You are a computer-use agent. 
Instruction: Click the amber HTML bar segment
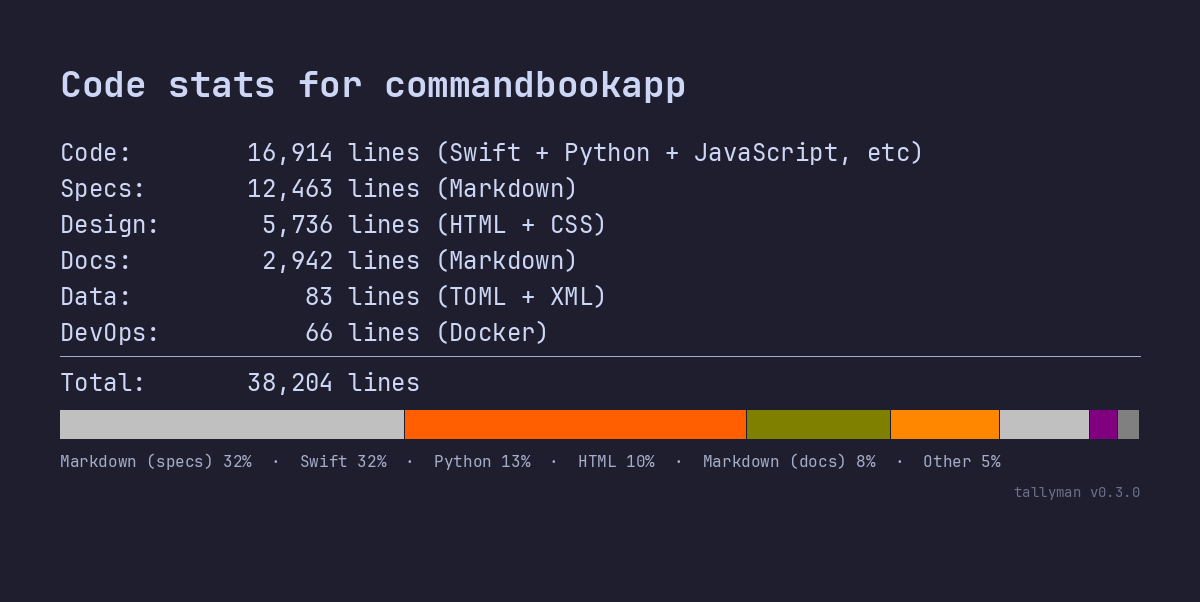[944, 424]
